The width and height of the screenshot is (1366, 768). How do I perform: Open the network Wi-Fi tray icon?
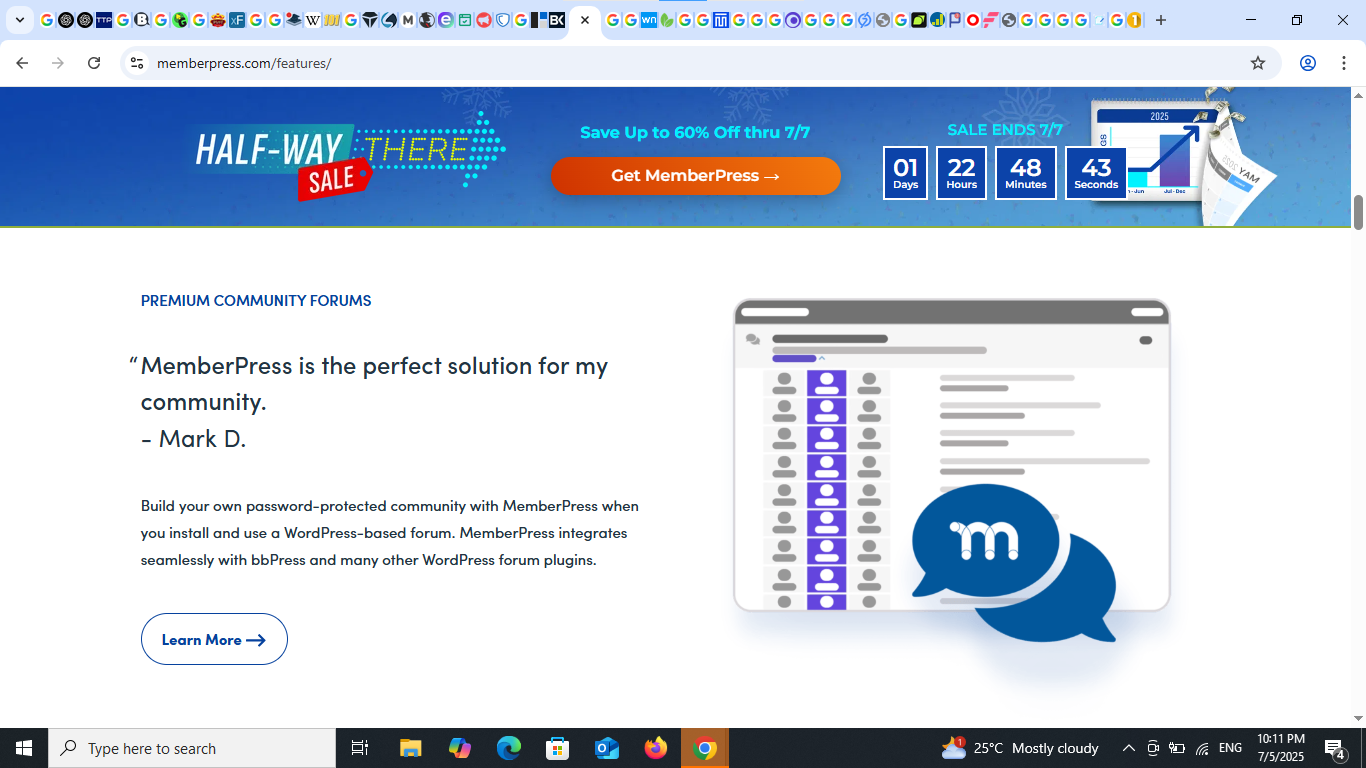1202,748
